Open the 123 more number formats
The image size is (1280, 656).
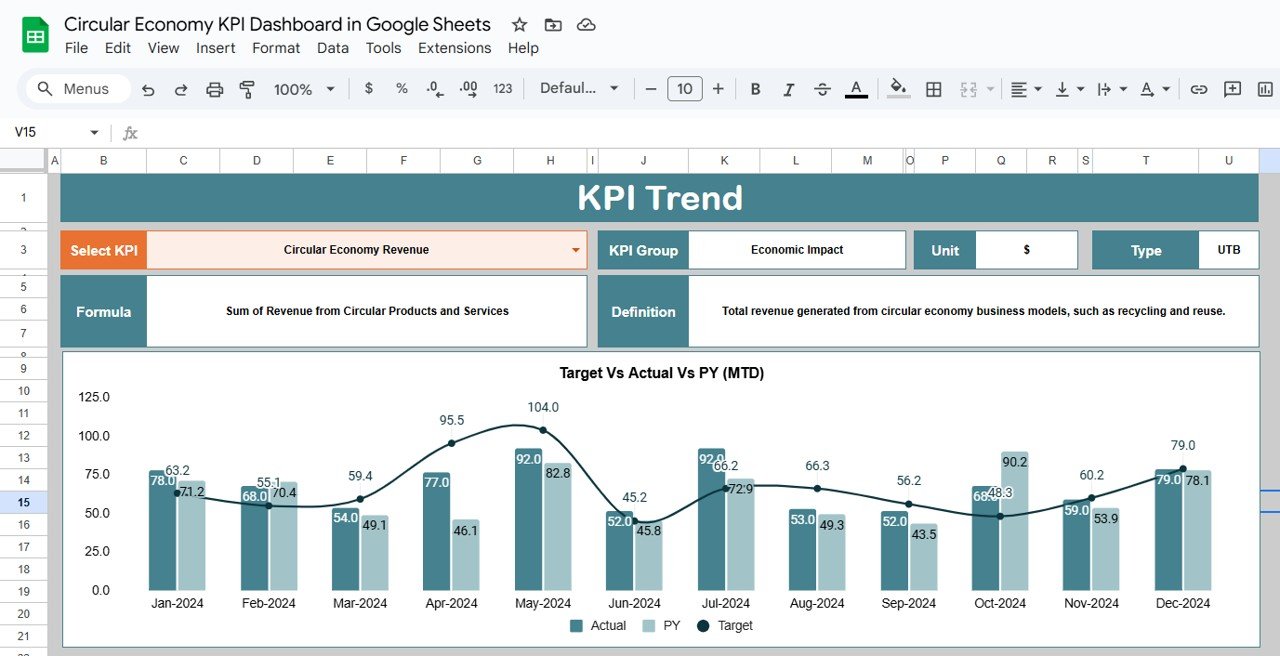point(503,88)
